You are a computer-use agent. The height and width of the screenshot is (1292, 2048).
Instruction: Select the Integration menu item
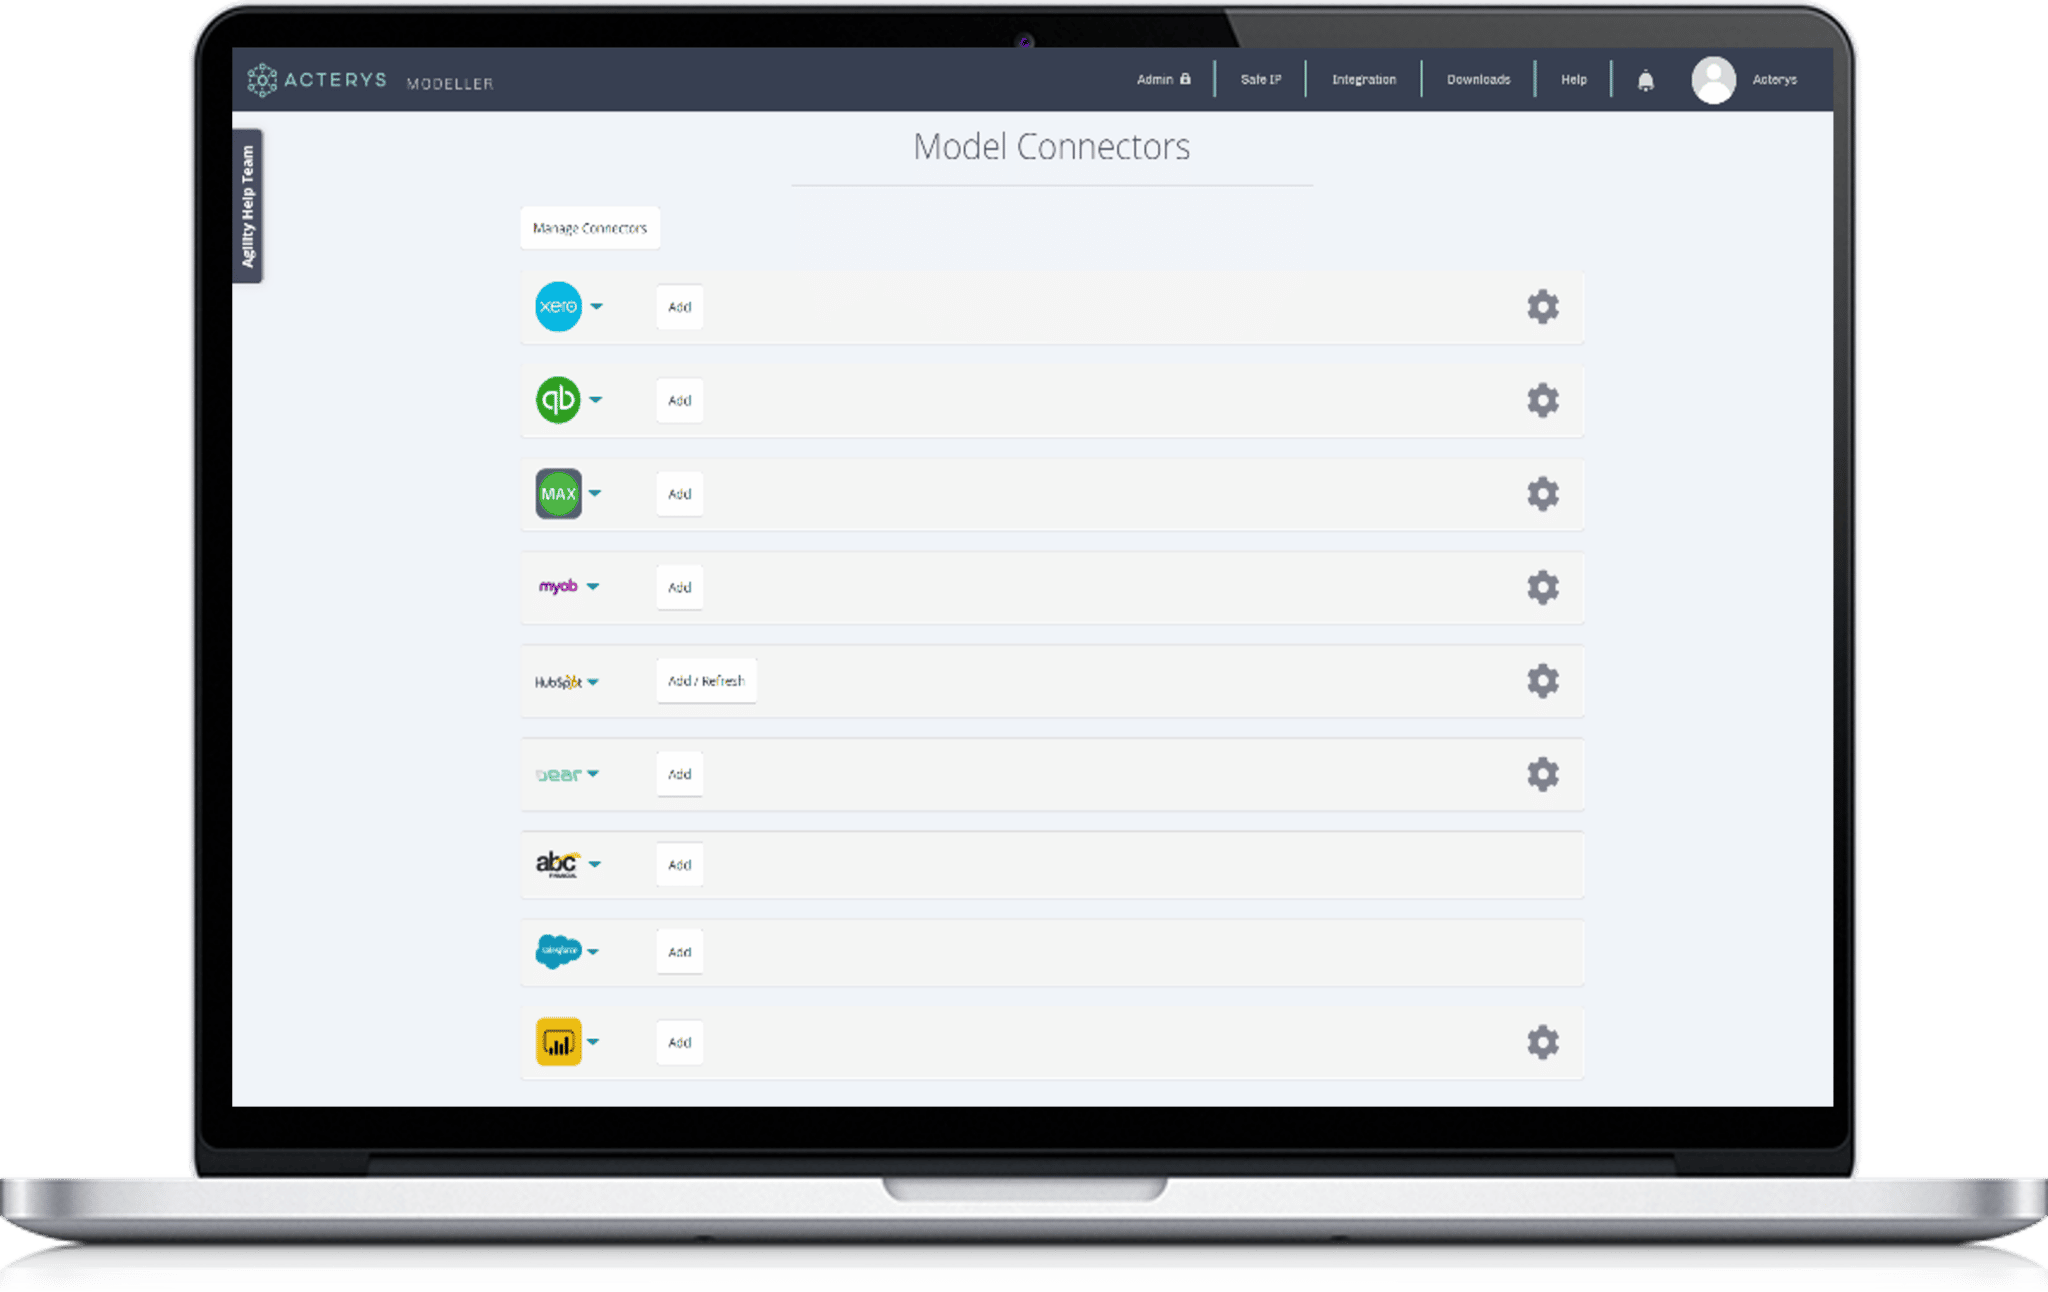pyautogui.click(x=1363, y=79)
